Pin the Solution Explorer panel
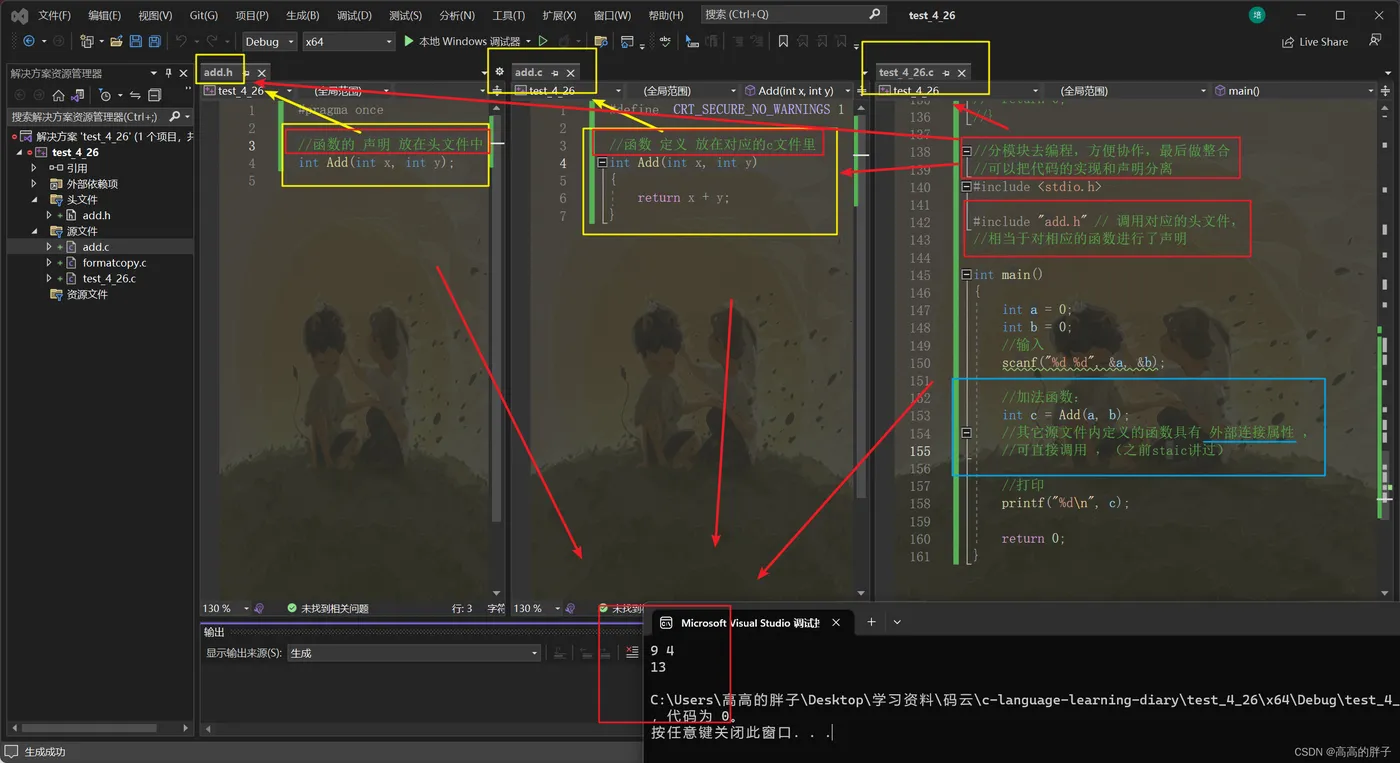Screen dimensions: 1400x763 169,73
